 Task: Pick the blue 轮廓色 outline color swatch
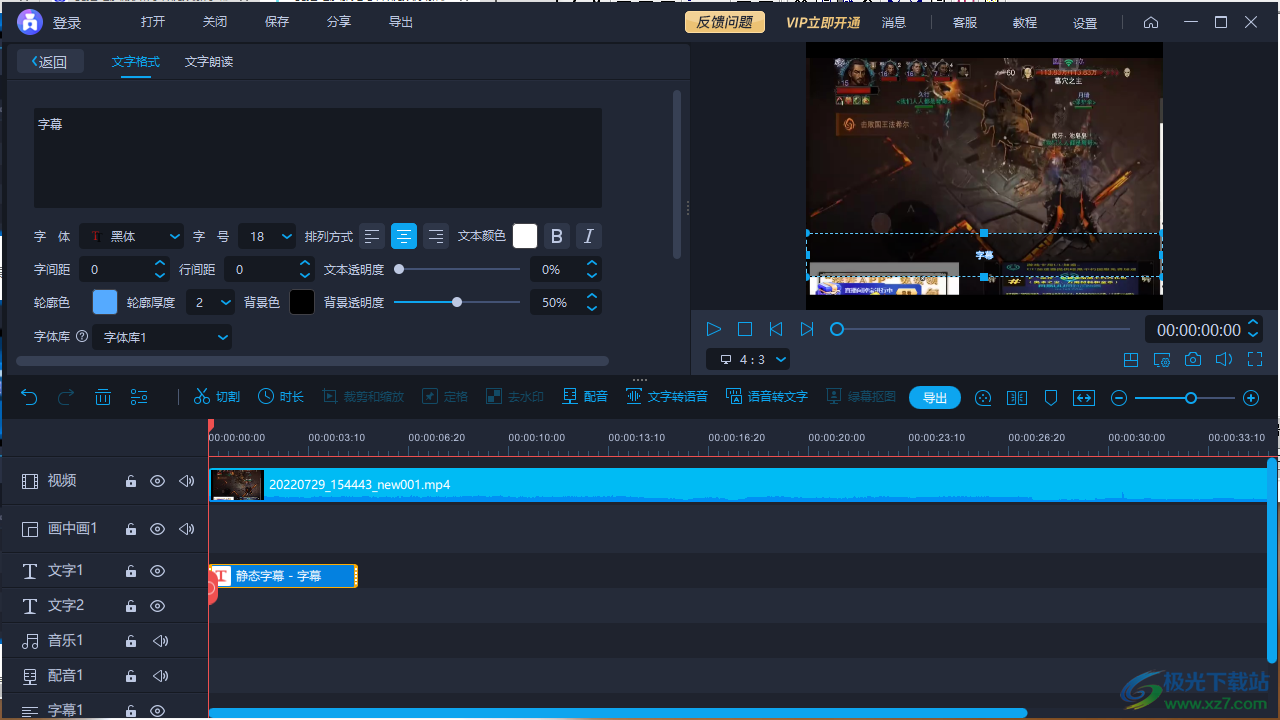pos(105,302)
